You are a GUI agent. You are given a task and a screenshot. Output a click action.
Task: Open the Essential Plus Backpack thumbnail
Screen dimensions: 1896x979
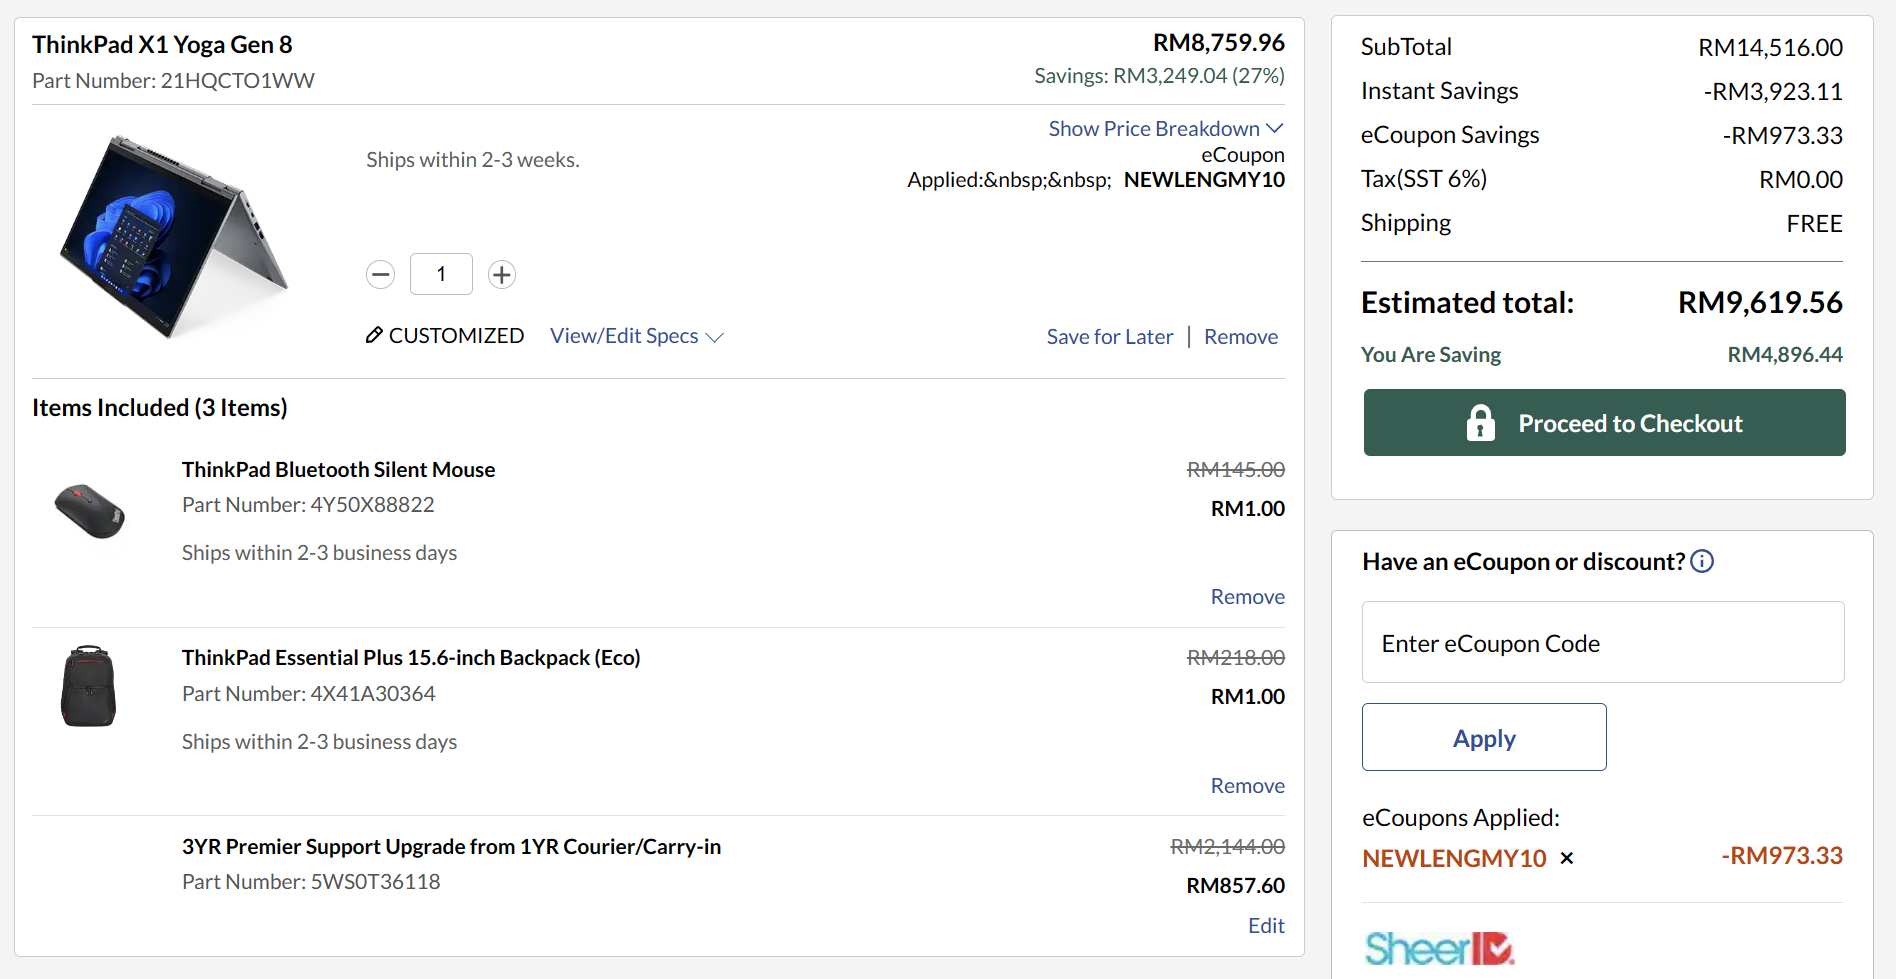(89, 686)
